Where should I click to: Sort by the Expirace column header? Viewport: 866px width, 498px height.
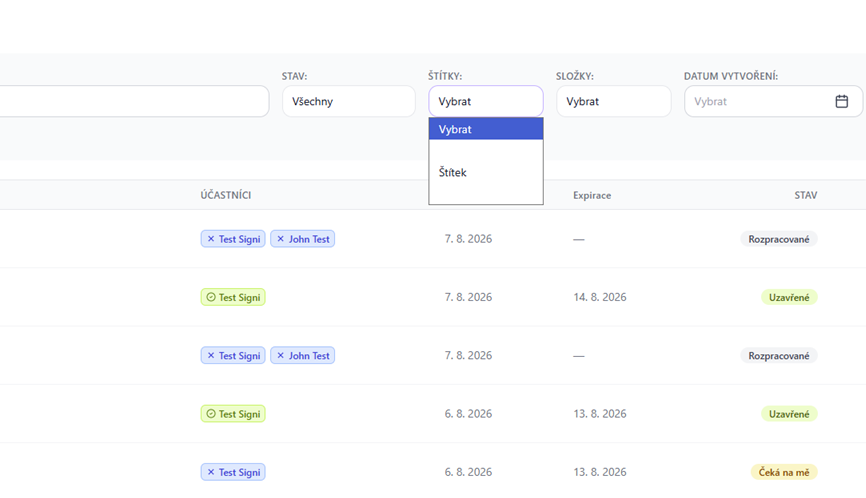coord(592,195)
